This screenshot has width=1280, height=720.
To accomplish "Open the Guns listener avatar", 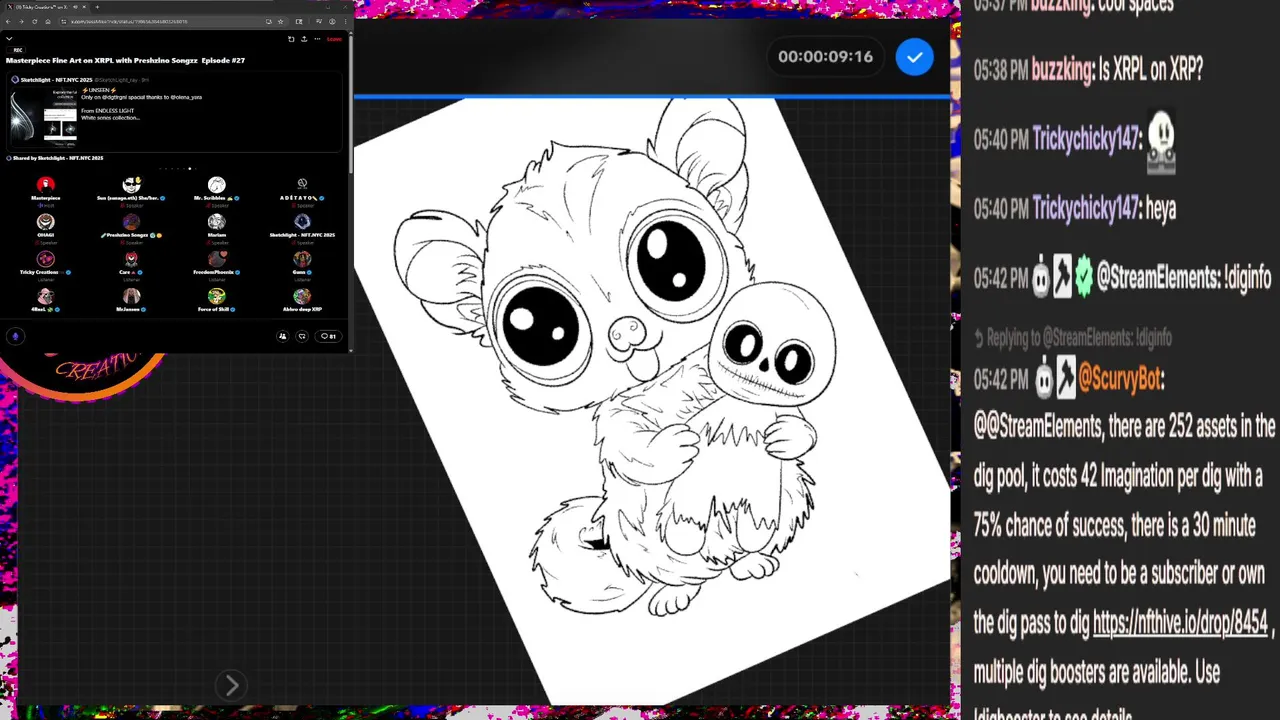I will (x=302, y=259).
